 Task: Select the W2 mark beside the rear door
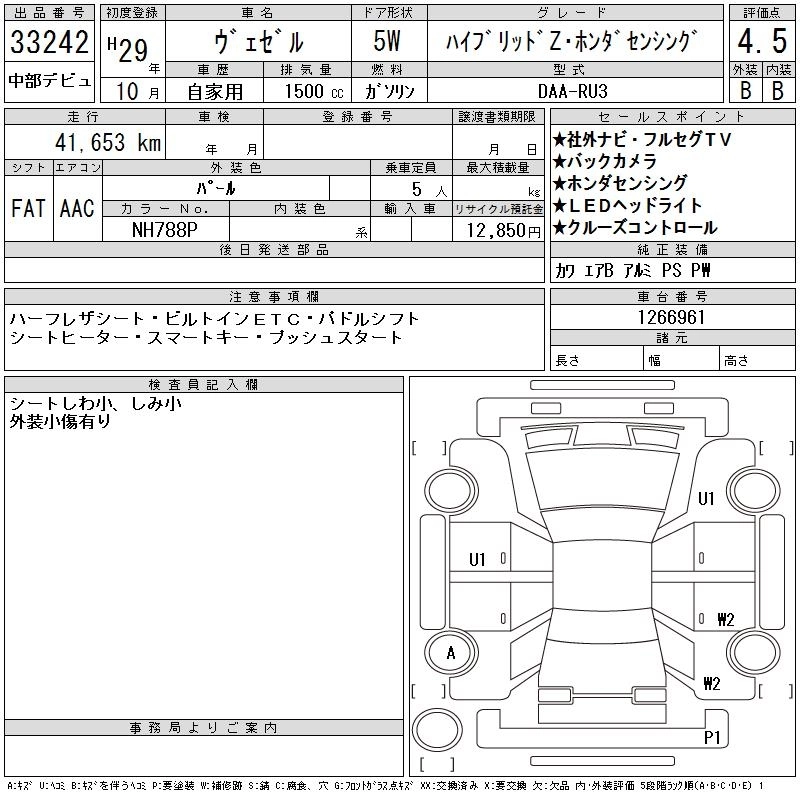(x=726, y=620)
